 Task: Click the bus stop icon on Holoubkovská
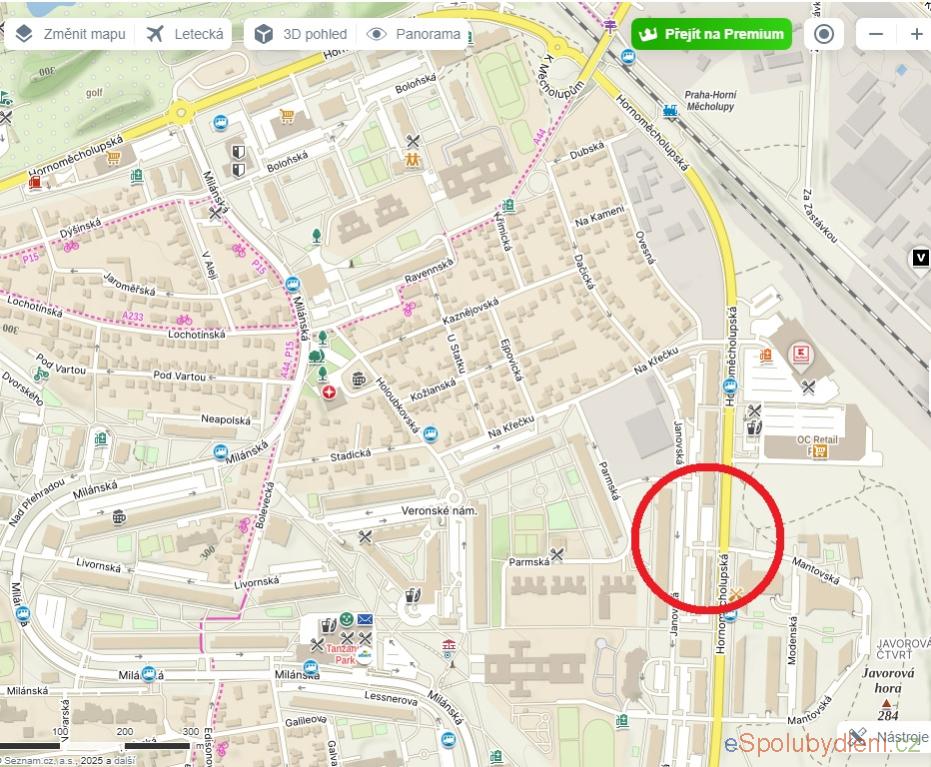pos(431,434)
